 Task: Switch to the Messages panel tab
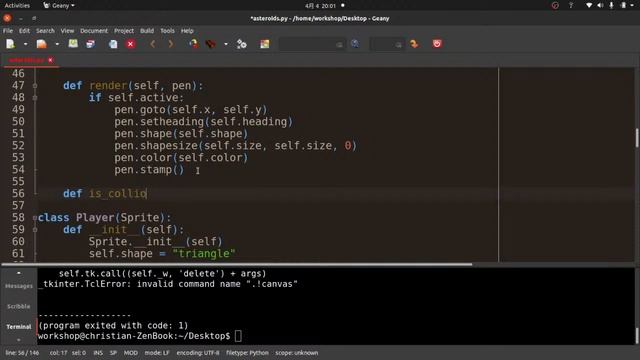click(19, 286)
